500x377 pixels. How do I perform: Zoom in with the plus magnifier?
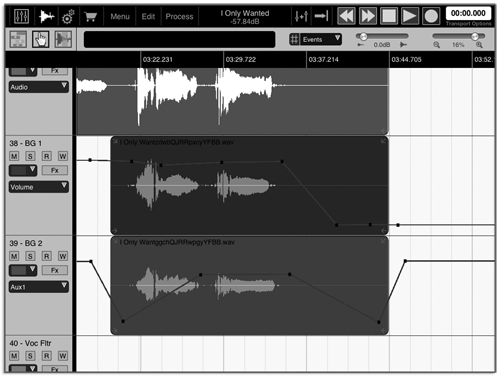tap(479, 45)
